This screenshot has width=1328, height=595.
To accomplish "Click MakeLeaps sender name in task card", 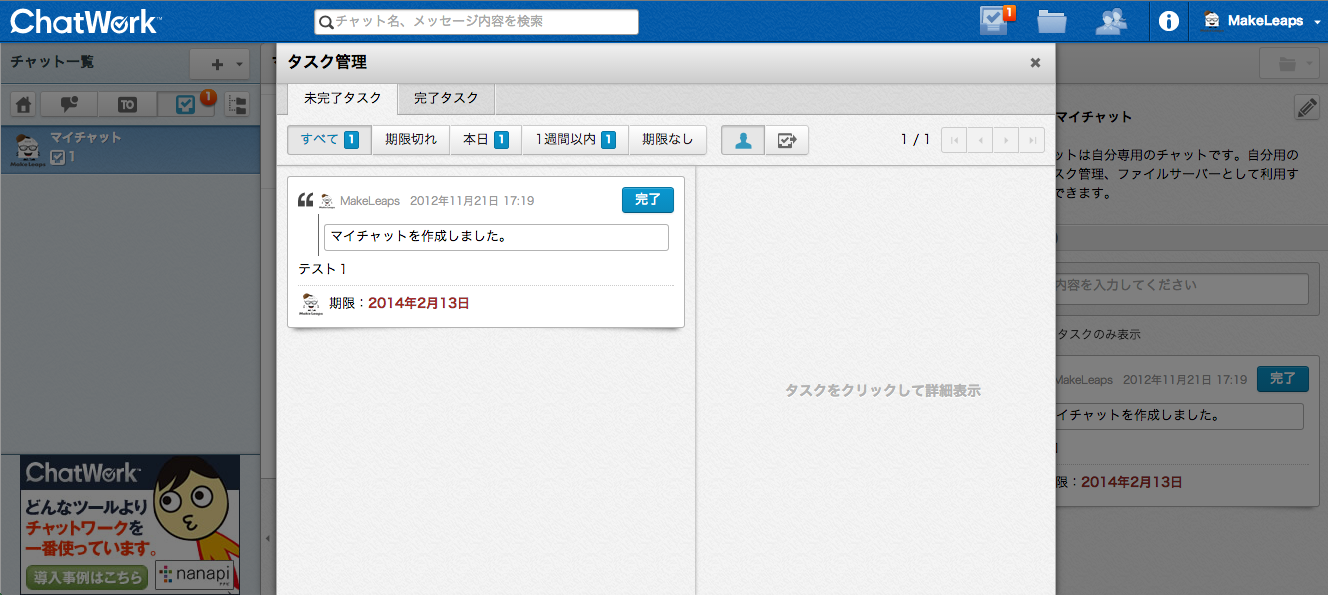I will click(x=370, y=201).
